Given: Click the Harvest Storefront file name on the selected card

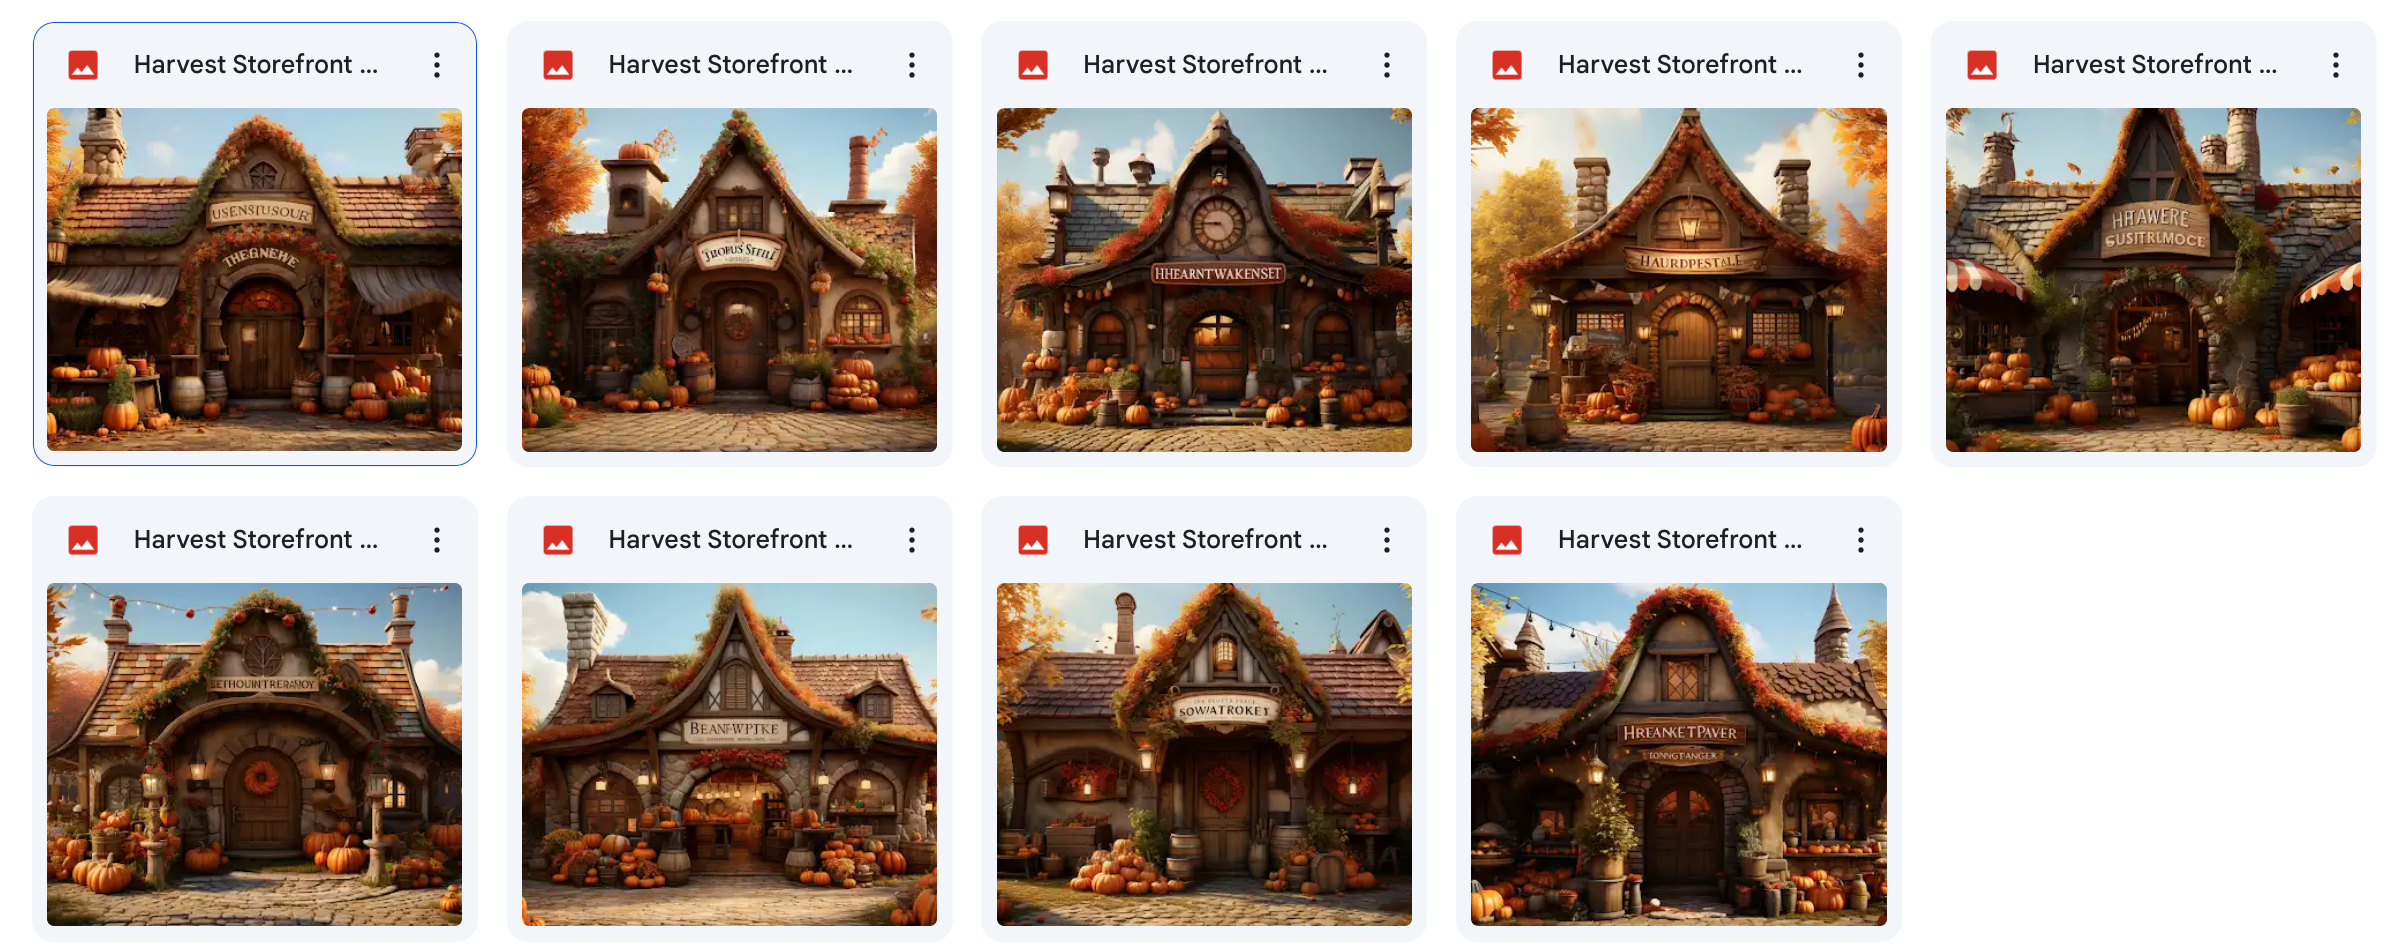Looking at the screenshot, I should 255,64.
